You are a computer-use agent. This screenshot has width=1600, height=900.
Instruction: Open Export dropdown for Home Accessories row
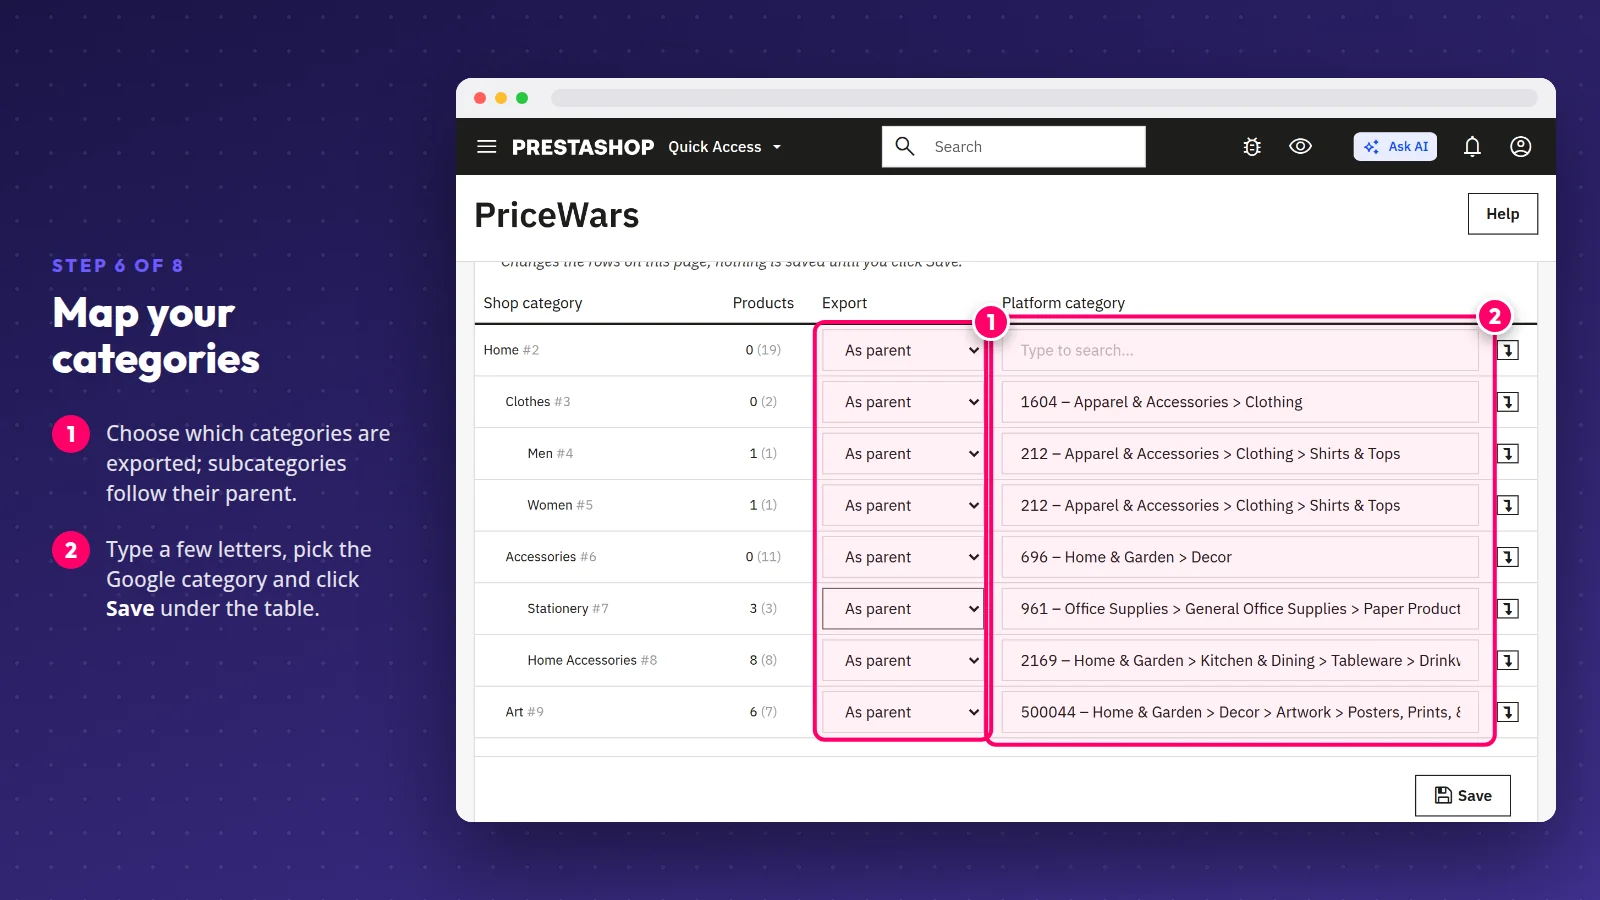tap(903, 660)
